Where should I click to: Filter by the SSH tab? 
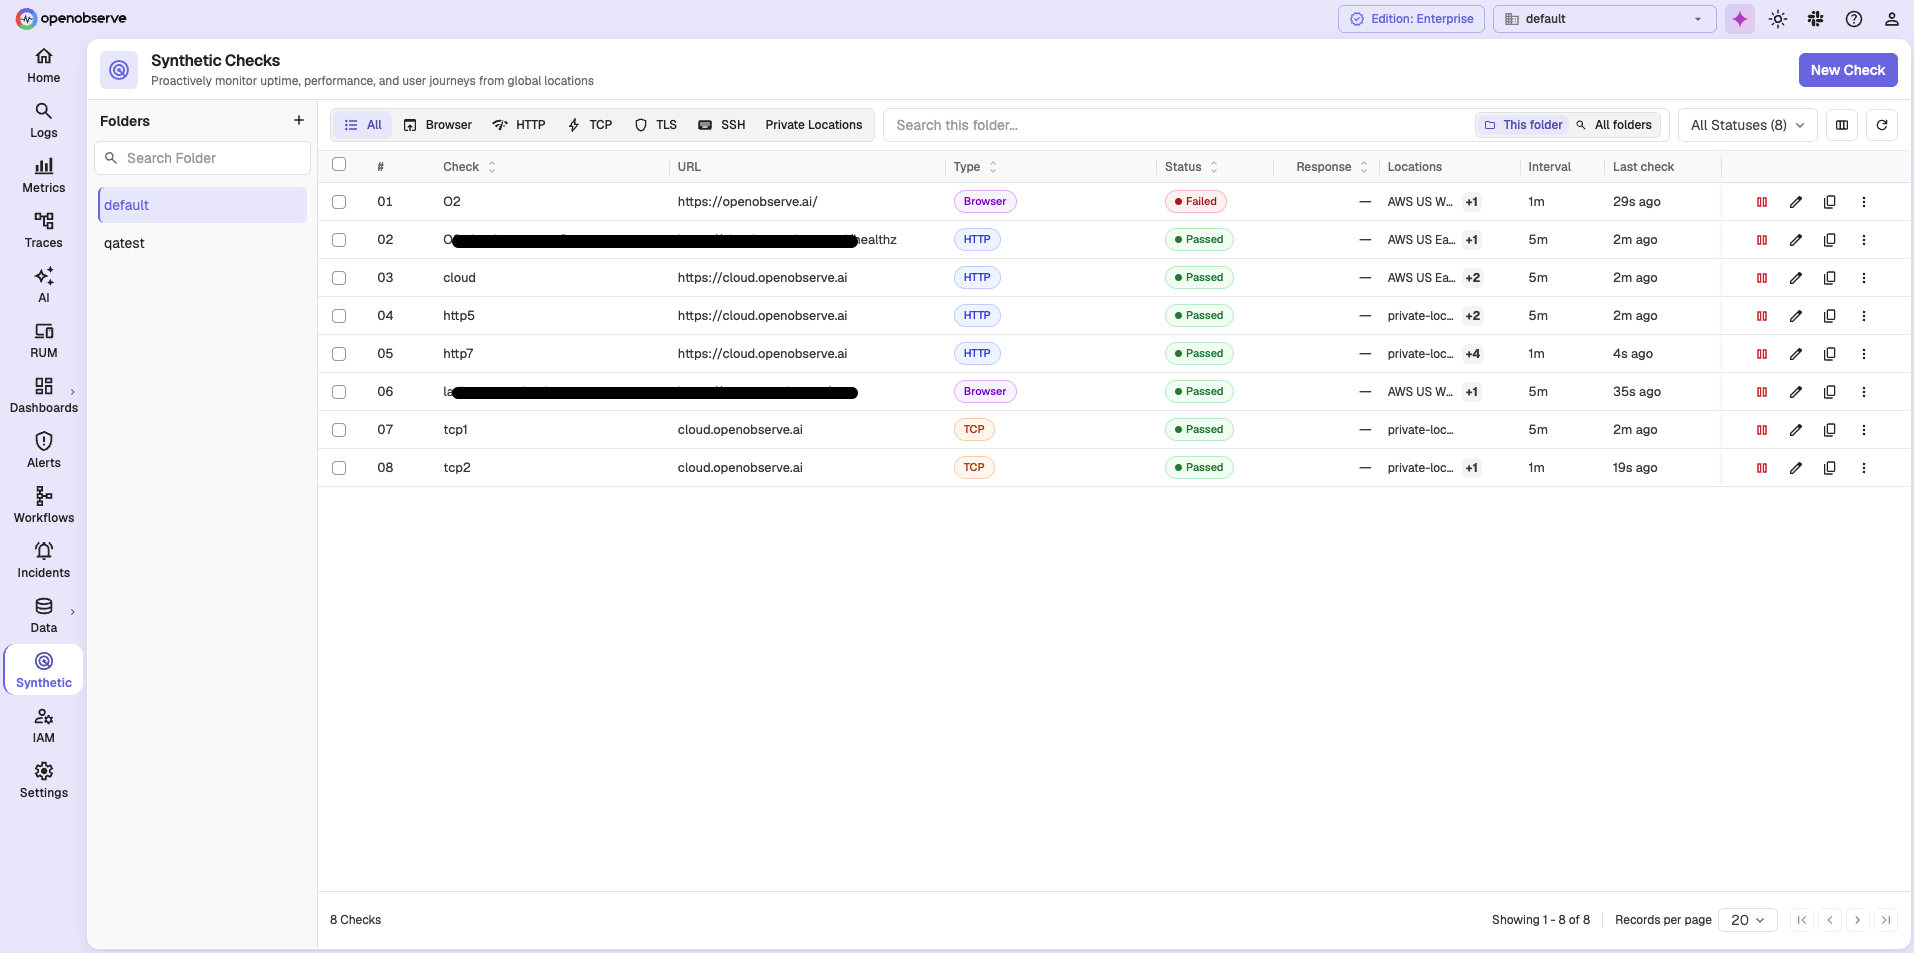pyautogui.click(x=722, y=125)
